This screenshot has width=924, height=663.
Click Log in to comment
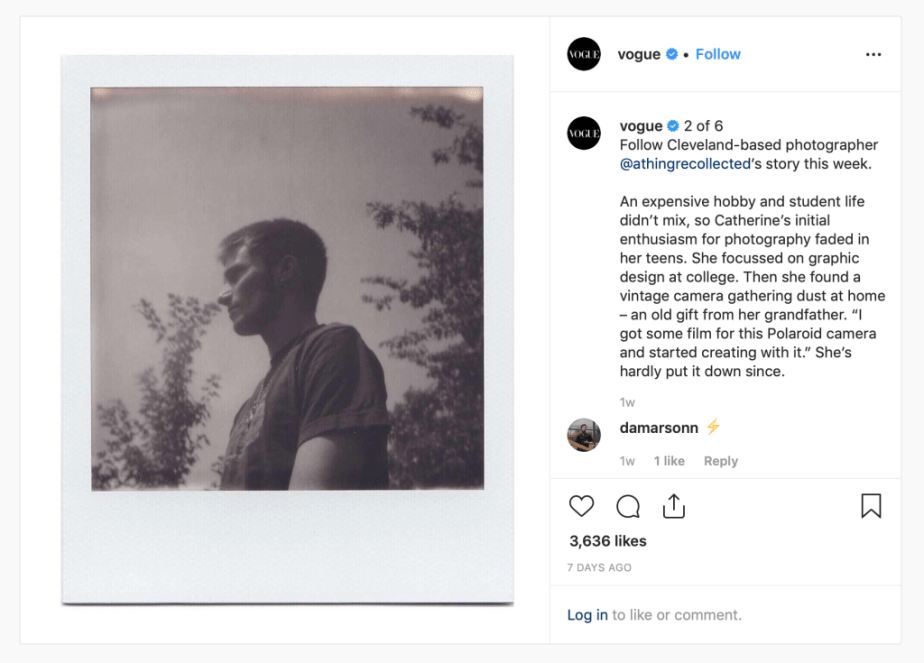[587, 615]
